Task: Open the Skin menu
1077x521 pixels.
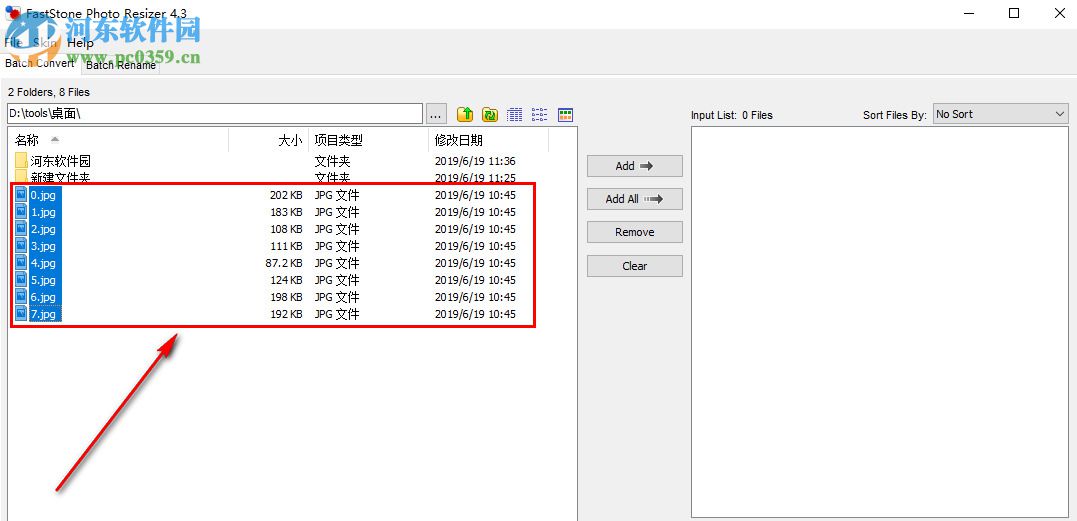Action: tap(45, 43)
